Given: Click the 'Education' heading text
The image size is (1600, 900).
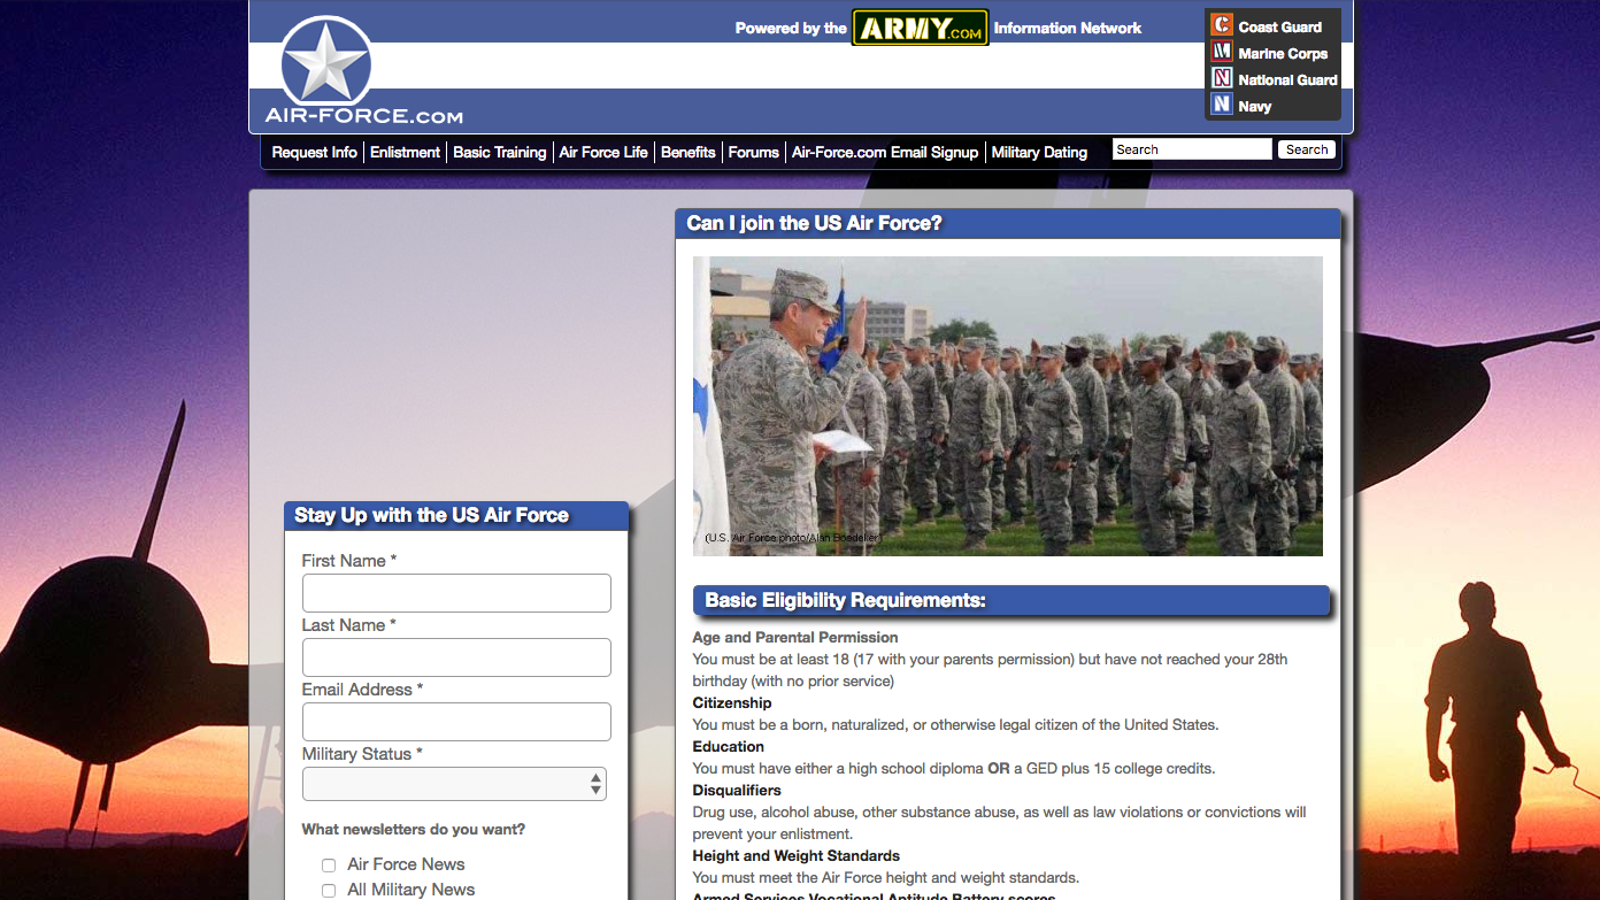Looking at the screenshot, I should point(728,747).
